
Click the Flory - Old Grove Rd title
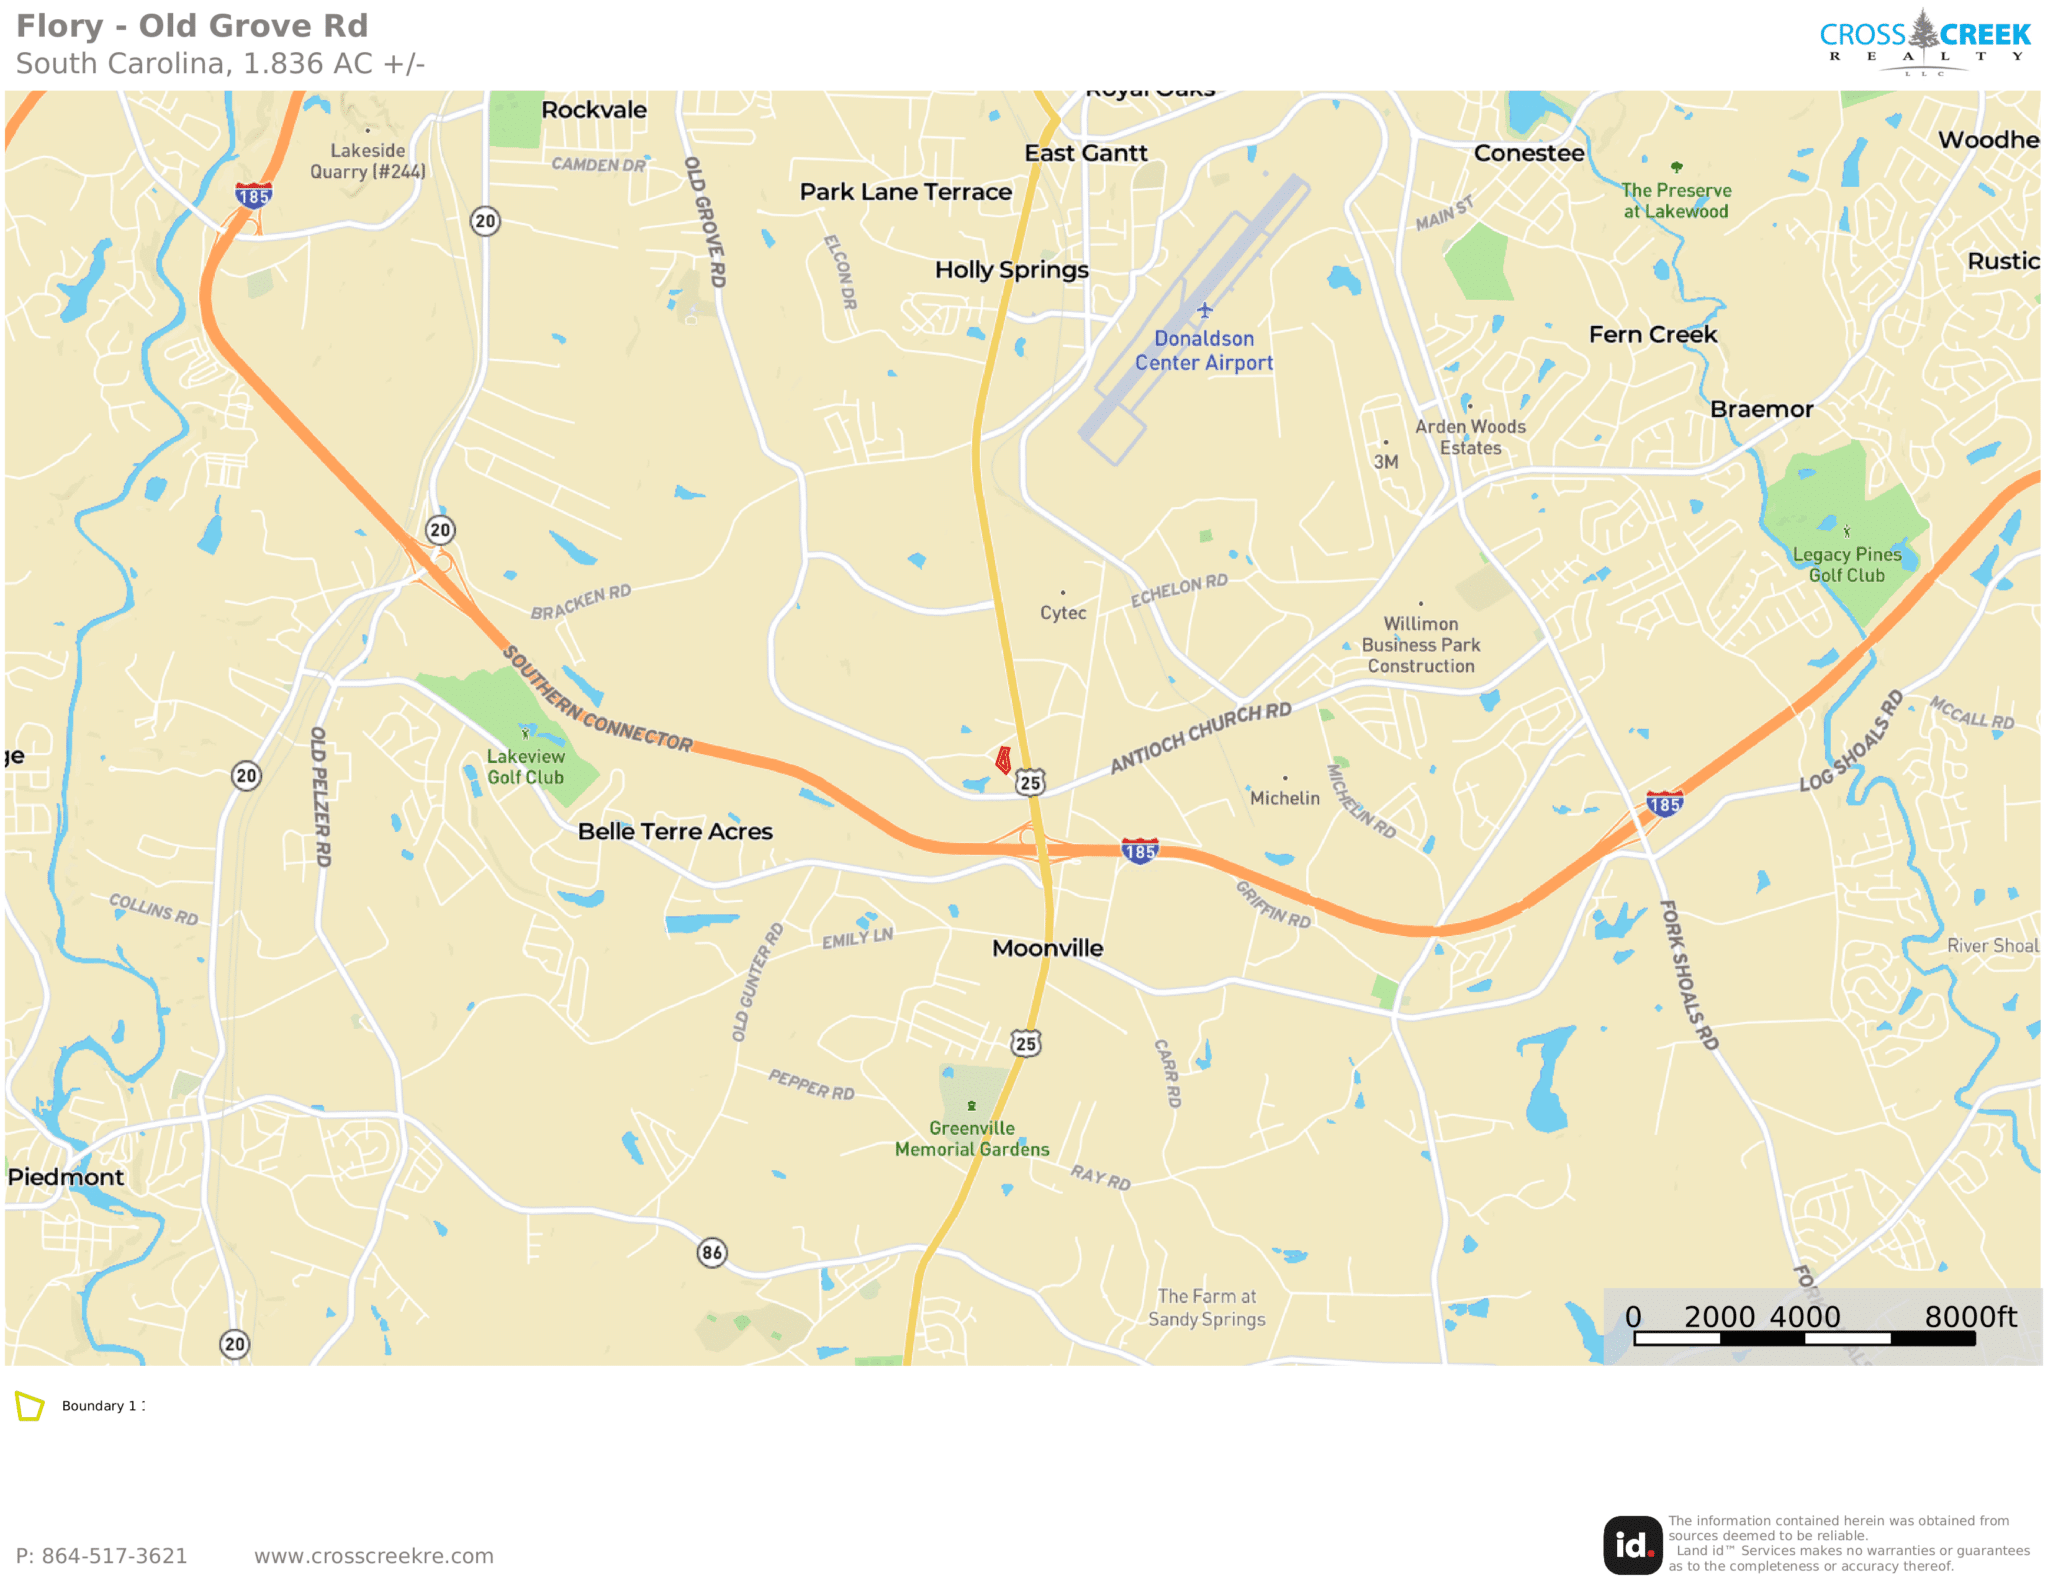tap(192, 26)
